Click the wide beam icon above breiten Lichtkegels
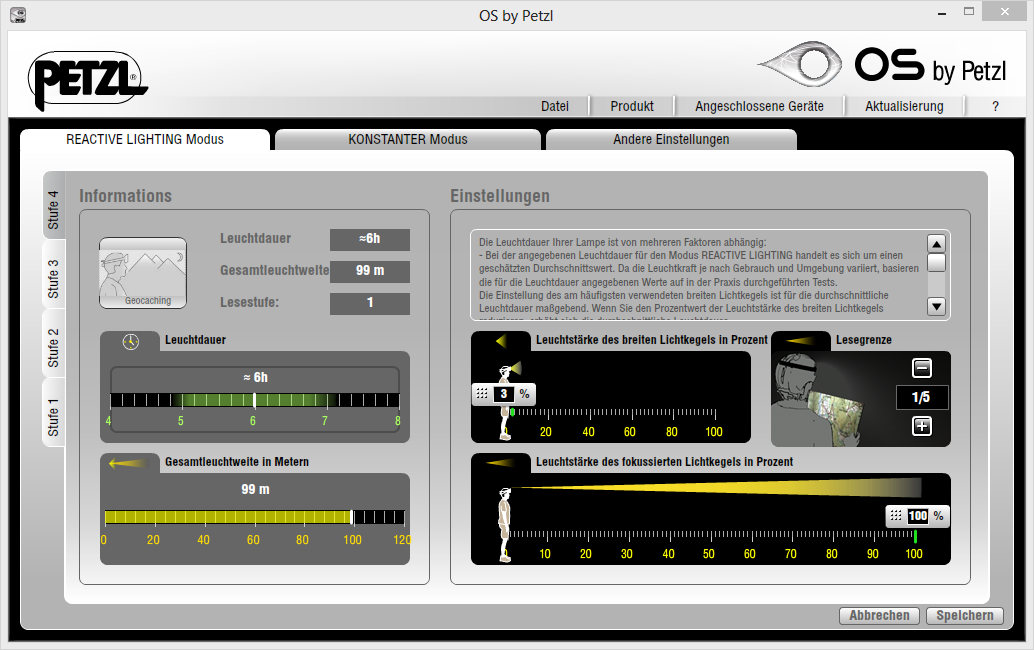Screen dimensions: 1034x650 [502, 341]
